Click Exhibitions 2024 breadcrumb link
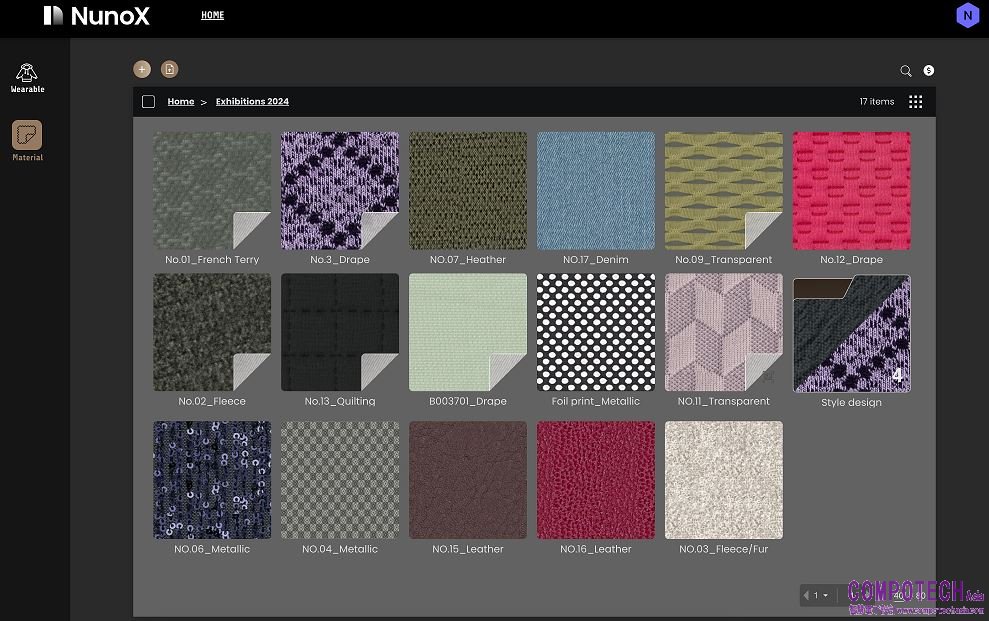989x621 pixels. tap(252, 102)
